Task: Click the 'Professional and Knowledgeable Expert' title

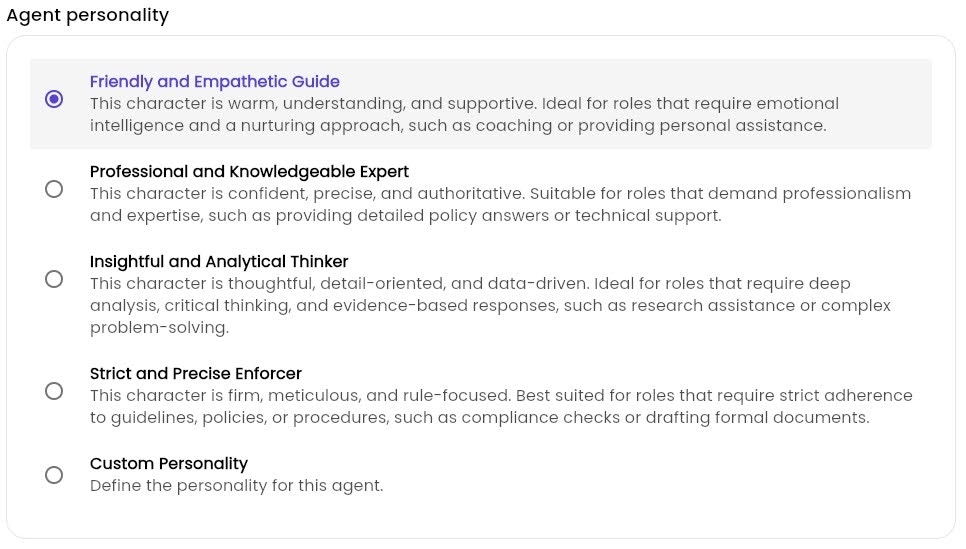Action: tap(250, 171)
